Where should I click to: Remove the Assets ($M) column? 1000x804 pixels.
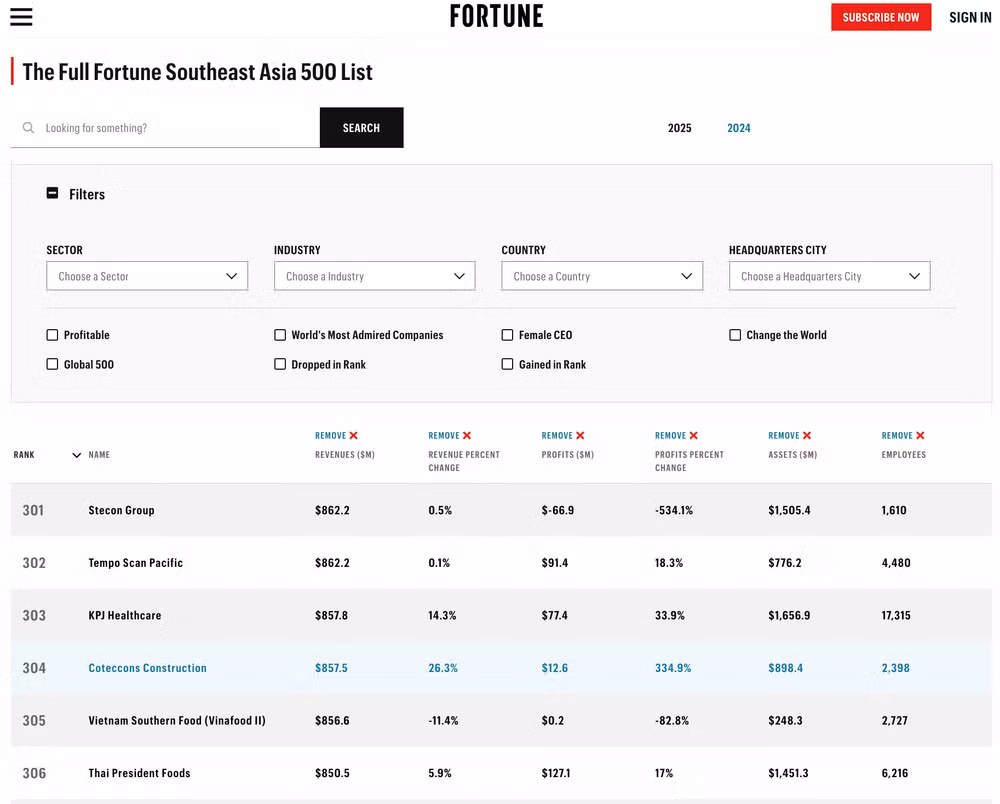(790, 436)
